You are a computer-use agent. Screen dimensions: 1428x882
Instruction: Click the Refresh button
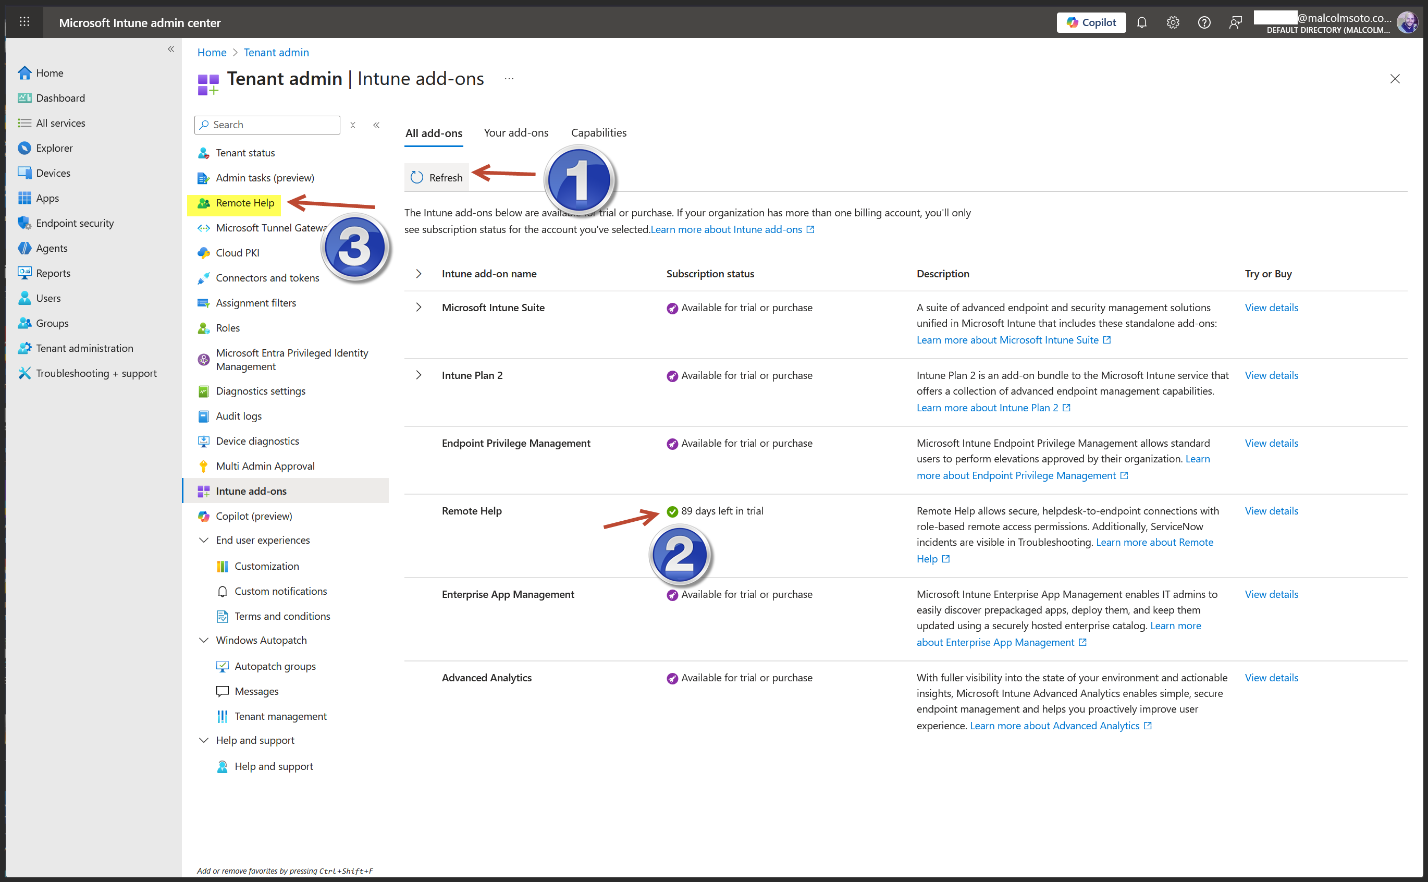pos(436,177)
